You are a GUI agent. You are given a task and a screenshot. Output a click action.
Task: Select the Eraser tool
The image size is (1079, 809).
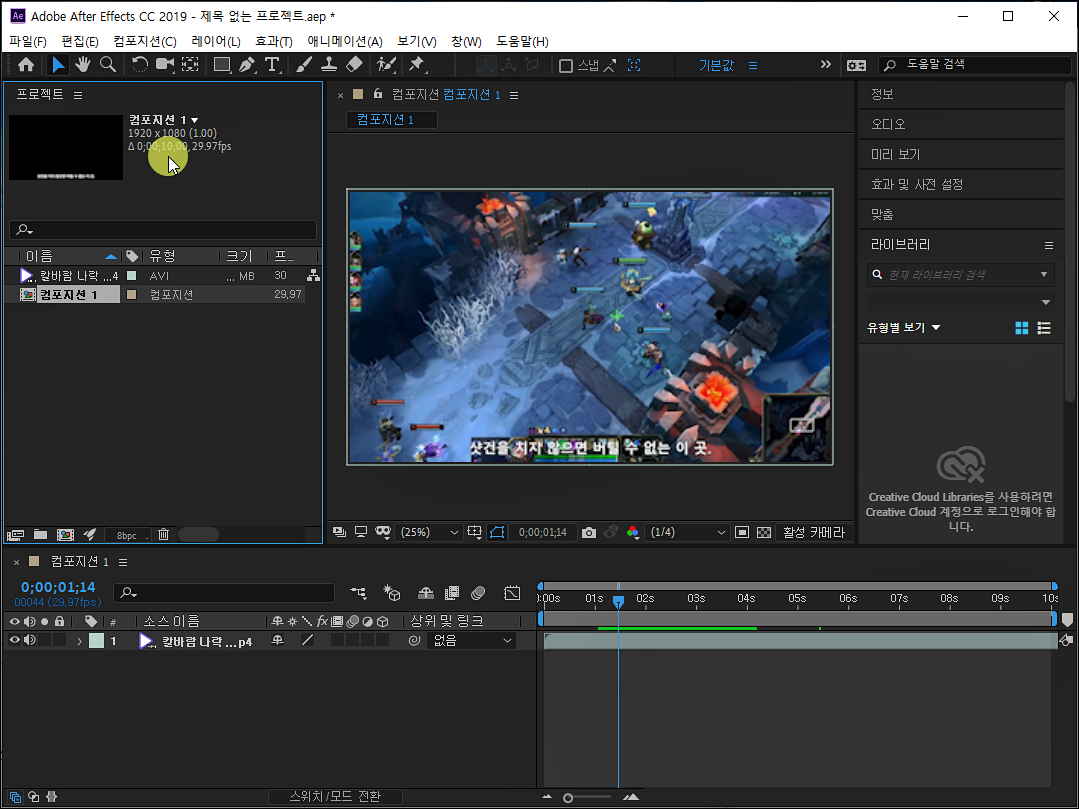pos(354,65)
